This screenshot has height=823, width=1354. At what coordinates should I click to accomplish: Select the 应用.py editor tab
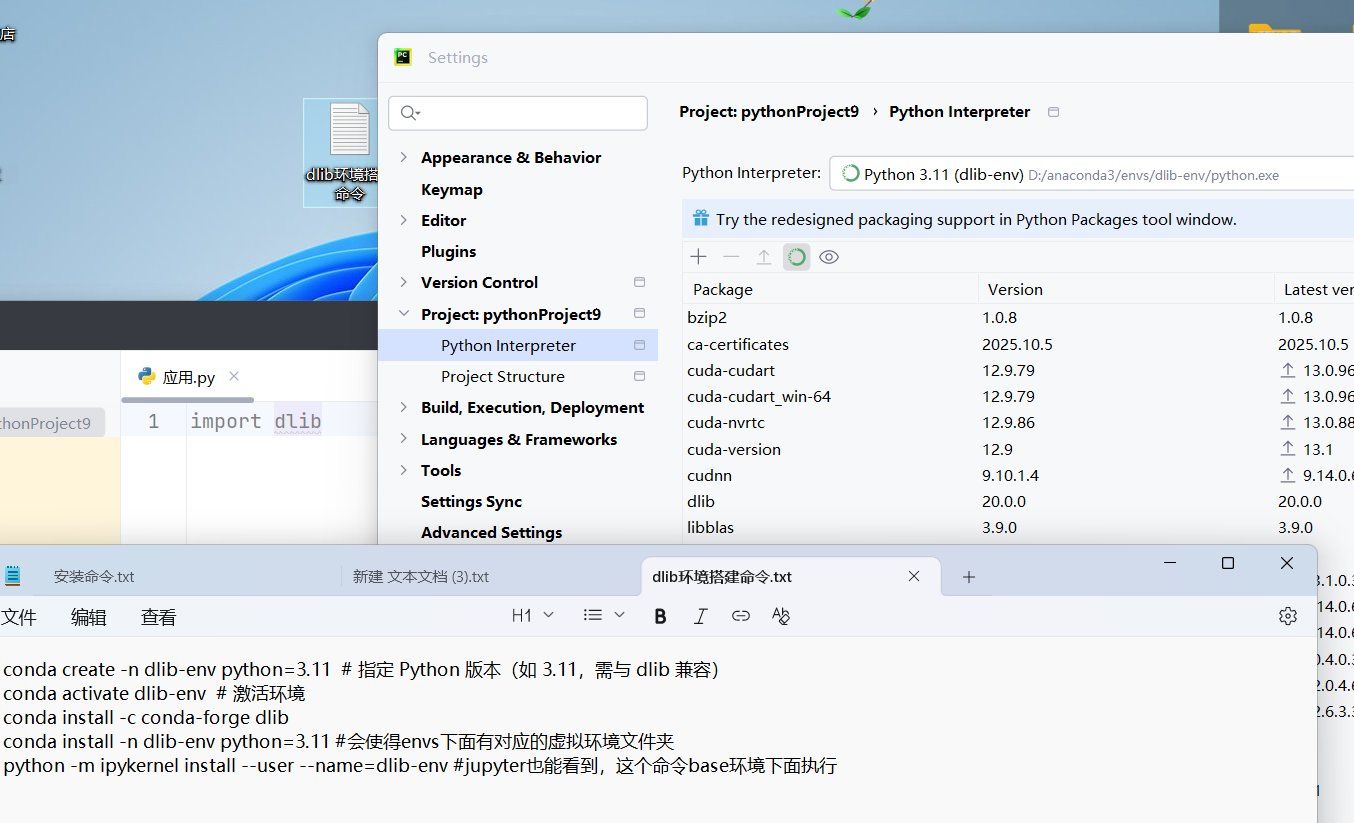[x=189, y=377]
